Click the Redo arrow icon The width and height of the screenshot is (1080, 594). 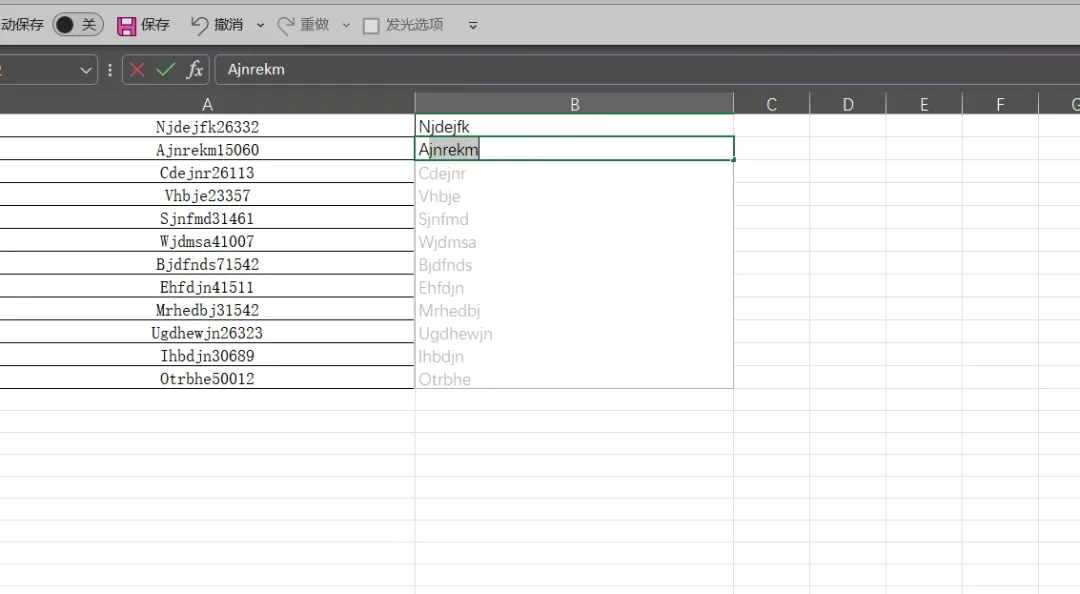pos(285,25)
